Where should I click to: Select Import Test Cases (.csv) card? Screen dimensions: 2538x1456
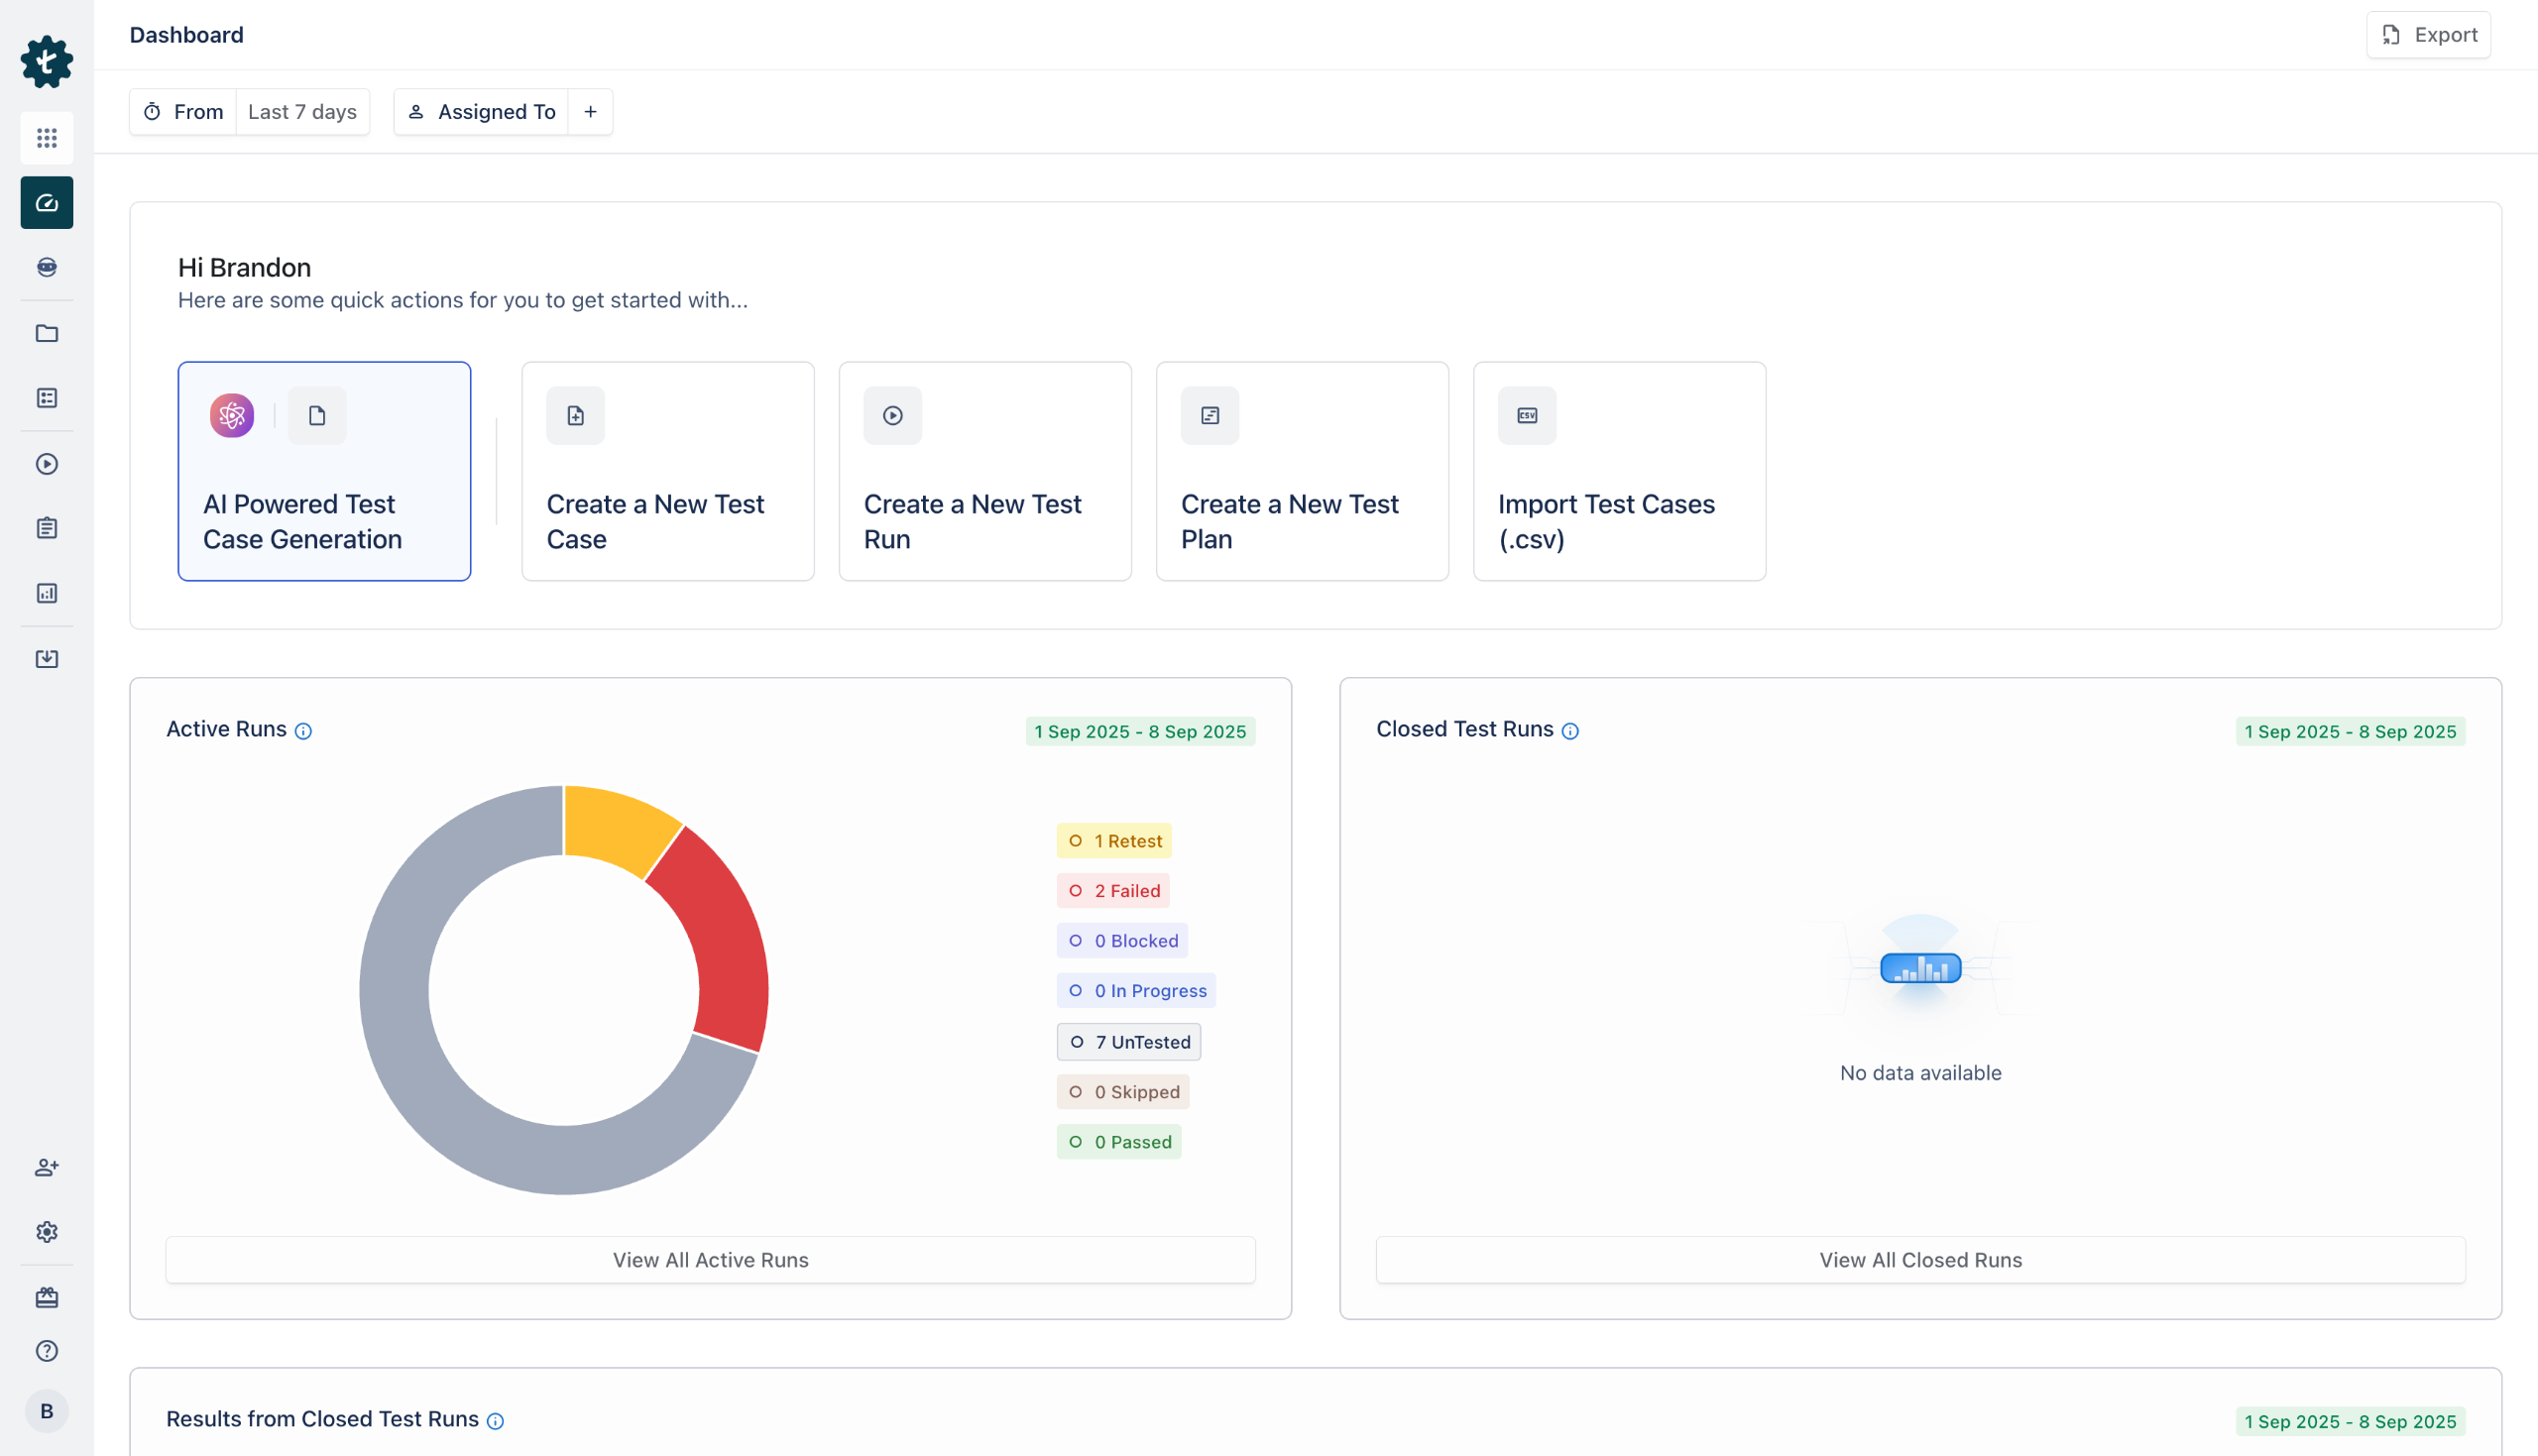(1619, 471)
